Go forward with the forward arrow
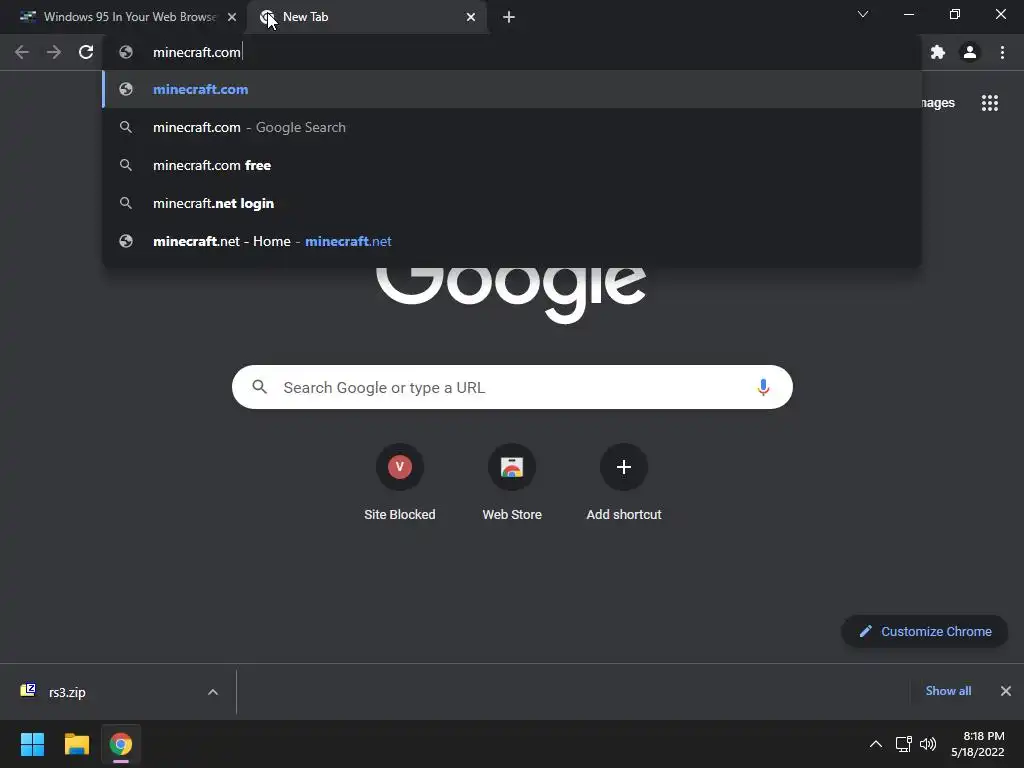 [54, 52]
